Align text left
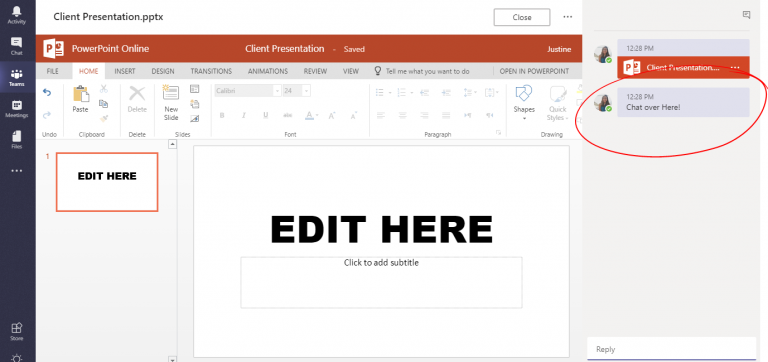 [381, 115]
